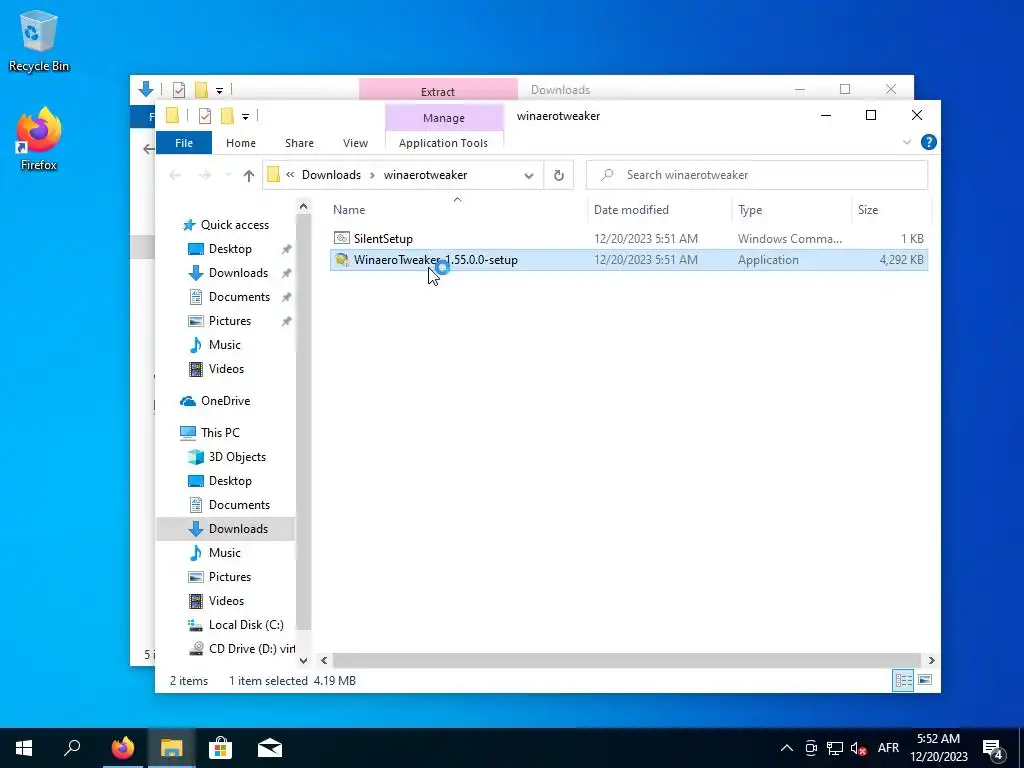The height and width of the screenshot is (768, 1024).
Task: Open the Windows Start menu
Action: tap(24, 748)
